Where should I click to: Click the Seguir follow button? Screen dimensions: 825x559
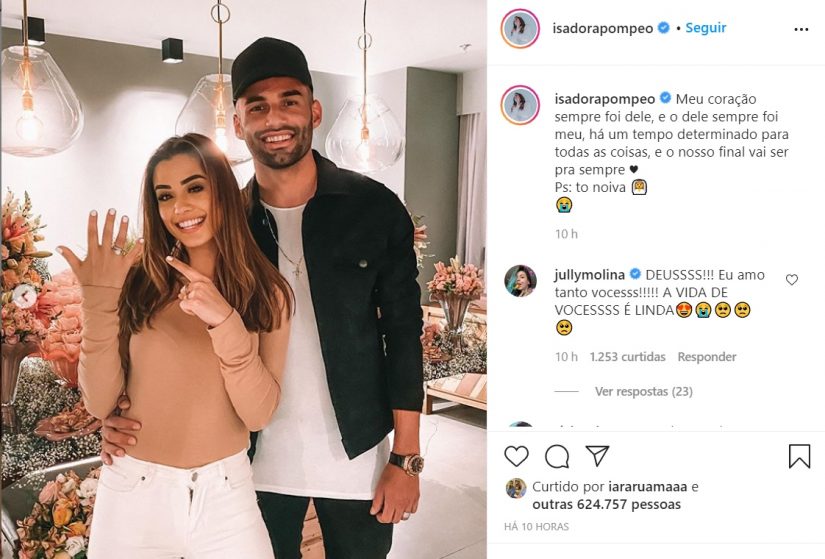tap(706, 28)
